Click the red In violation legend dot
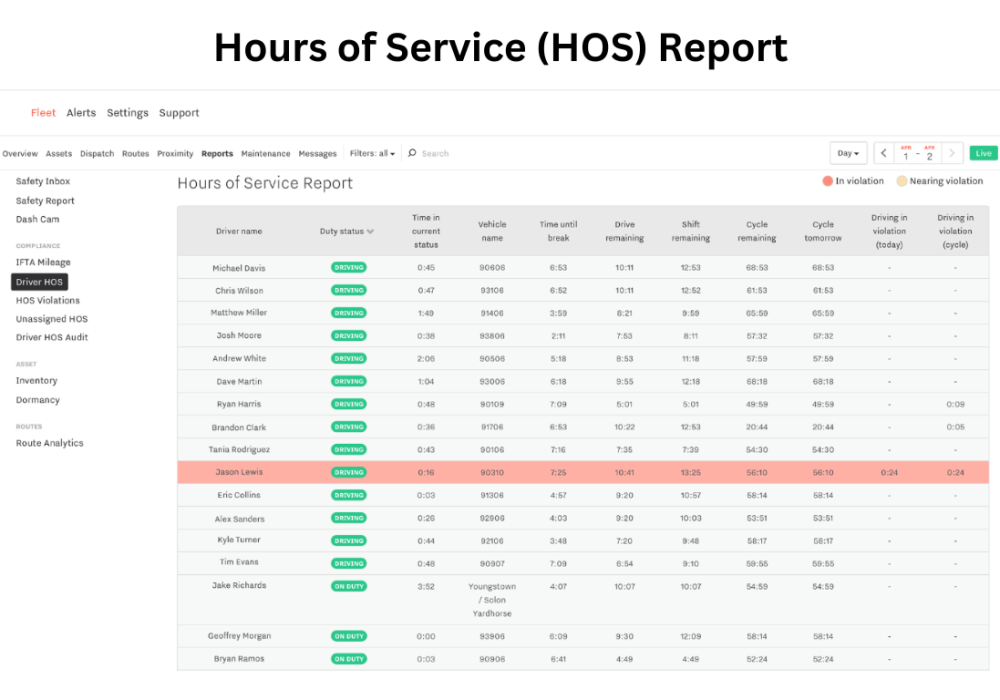 (827, 181)
